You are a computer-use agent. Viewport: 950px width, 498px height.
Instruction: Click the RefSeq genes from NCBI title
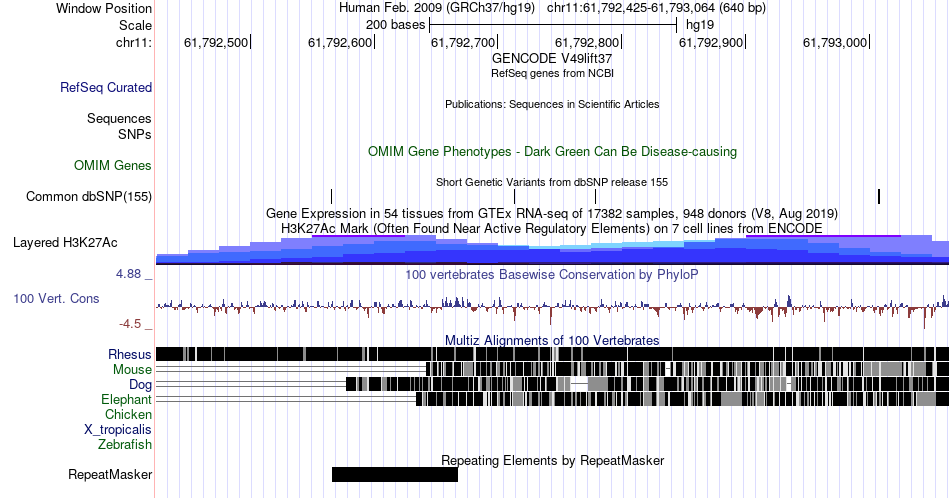tap(552, 73)
